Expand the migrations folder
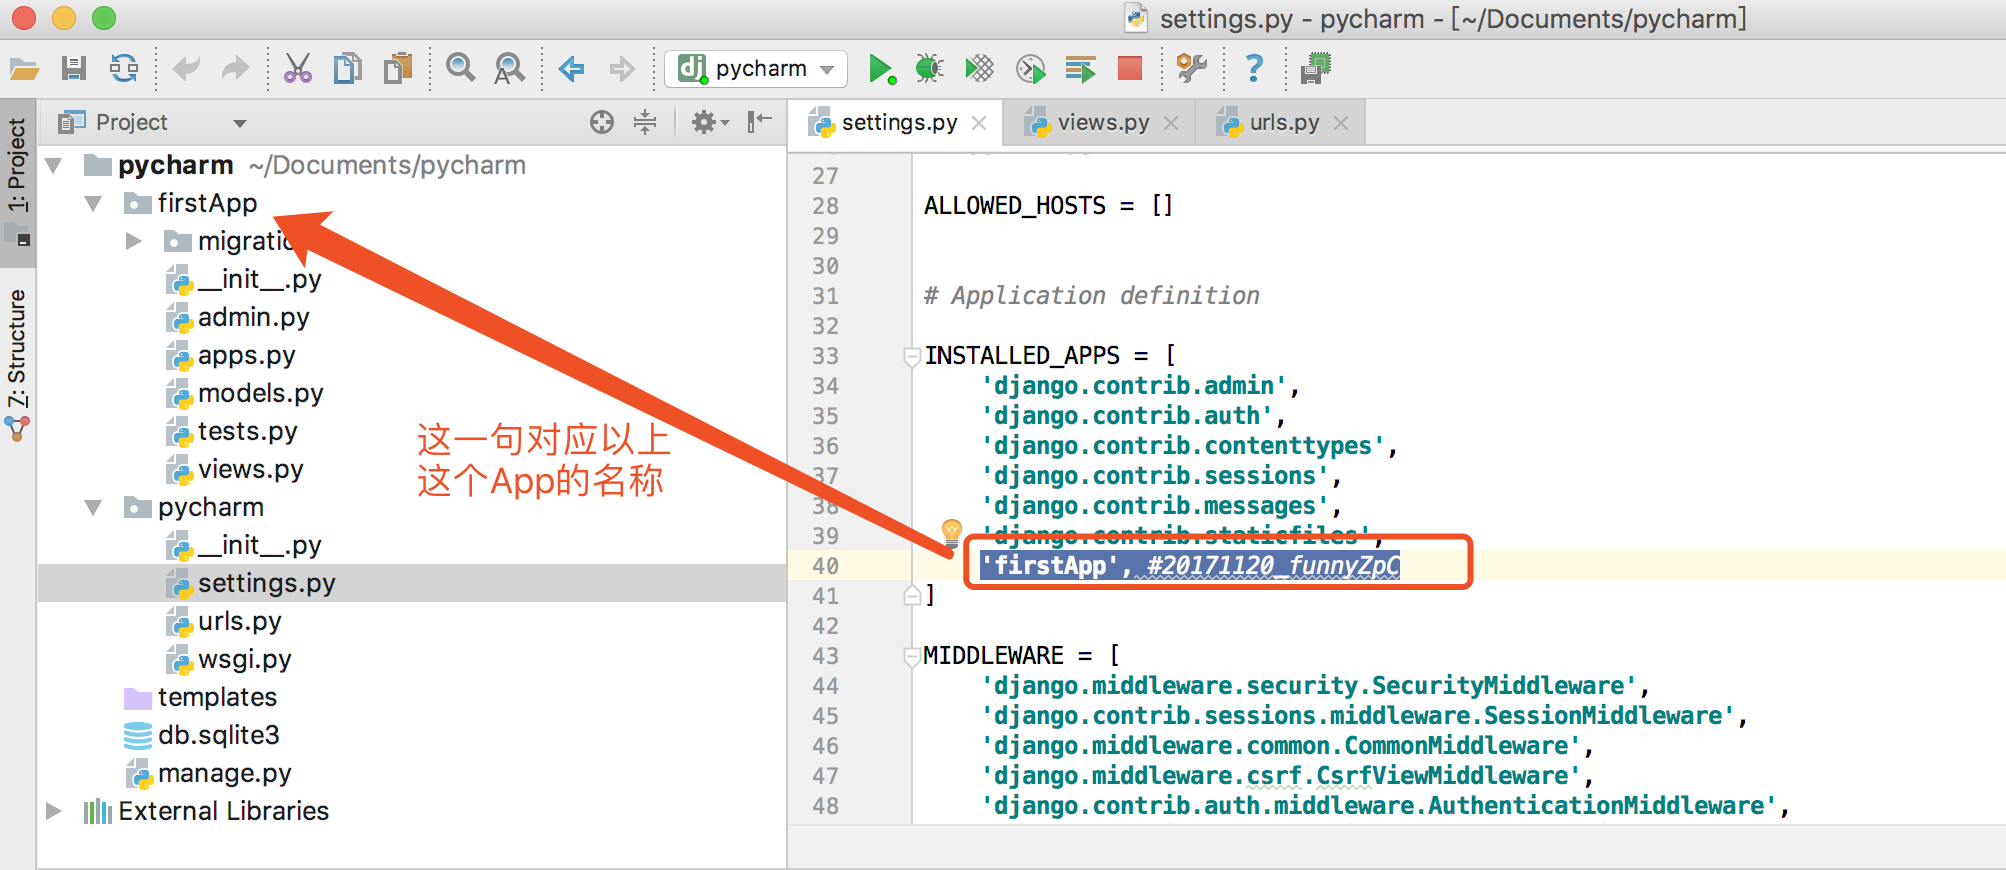The width and height of the screenshot is (2006, 870). tap(134, 241)
